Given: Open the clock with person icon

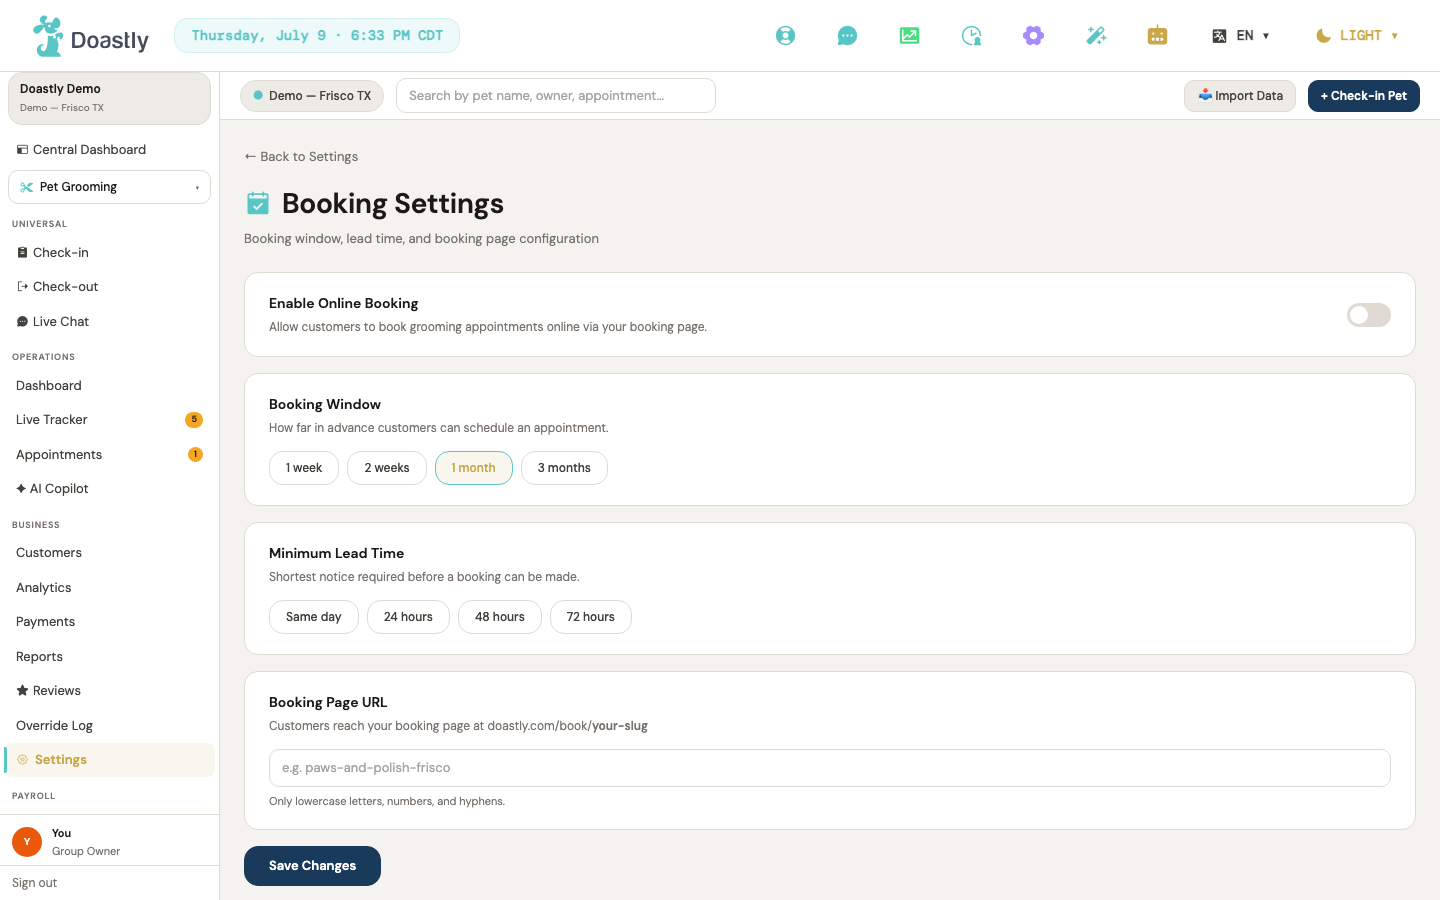Looking at the screenshot, I should pos(971,36).
